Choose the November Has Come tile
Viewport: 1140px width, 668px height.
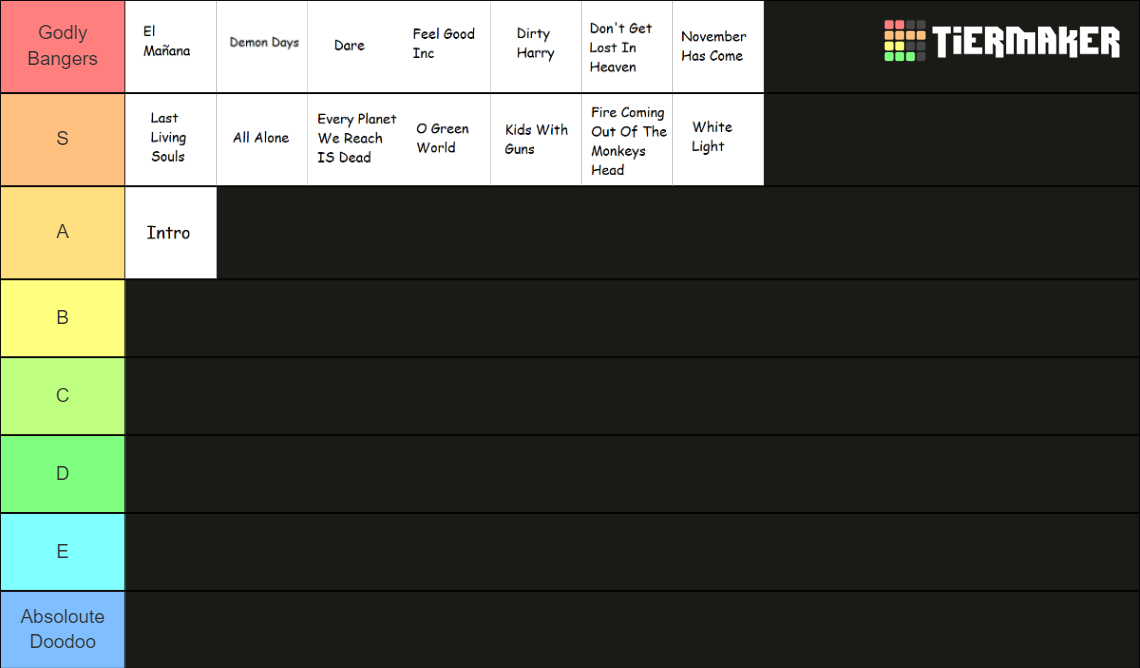pos(718,47)
